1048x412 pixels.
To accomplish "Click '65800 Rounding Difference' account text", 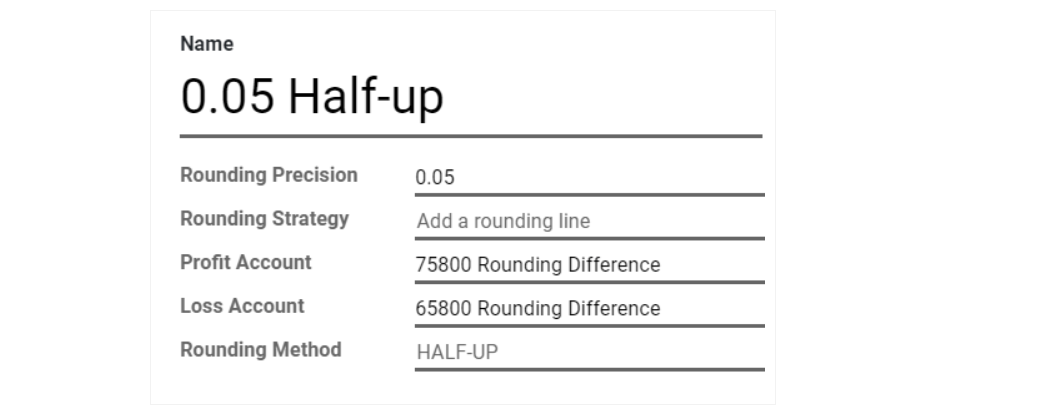I will 538,308.
